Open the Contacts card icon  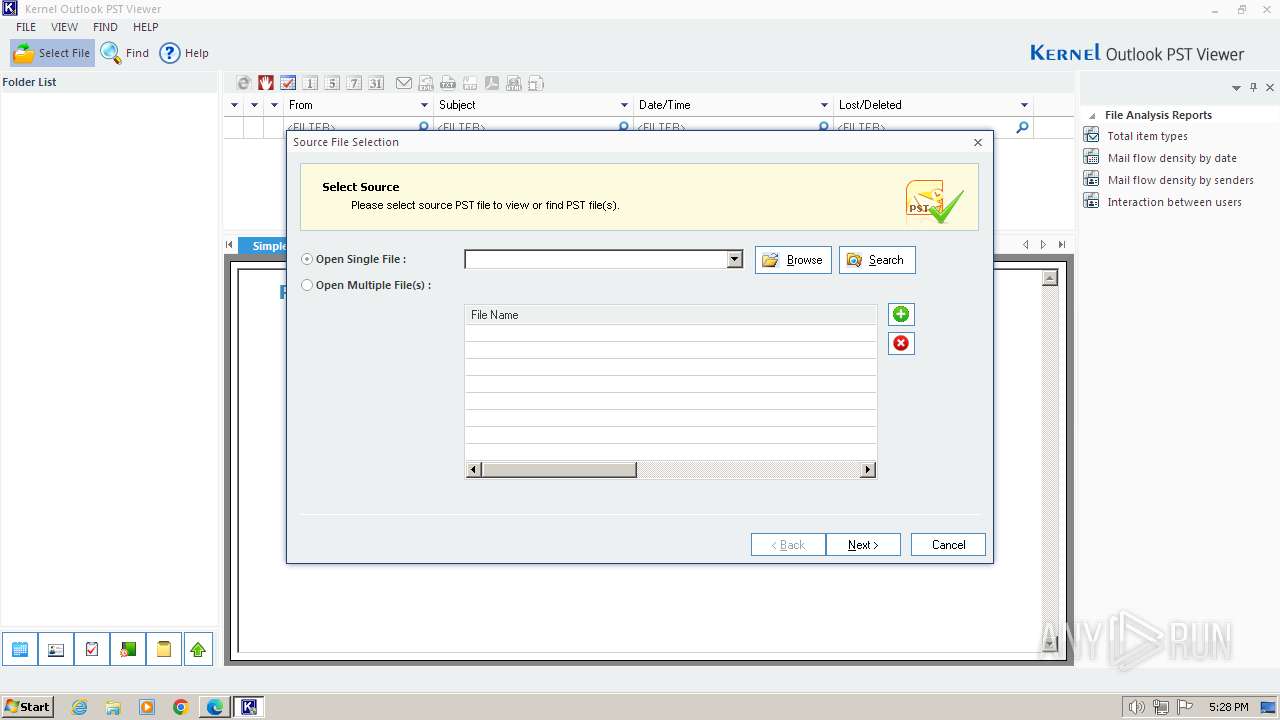56,650
